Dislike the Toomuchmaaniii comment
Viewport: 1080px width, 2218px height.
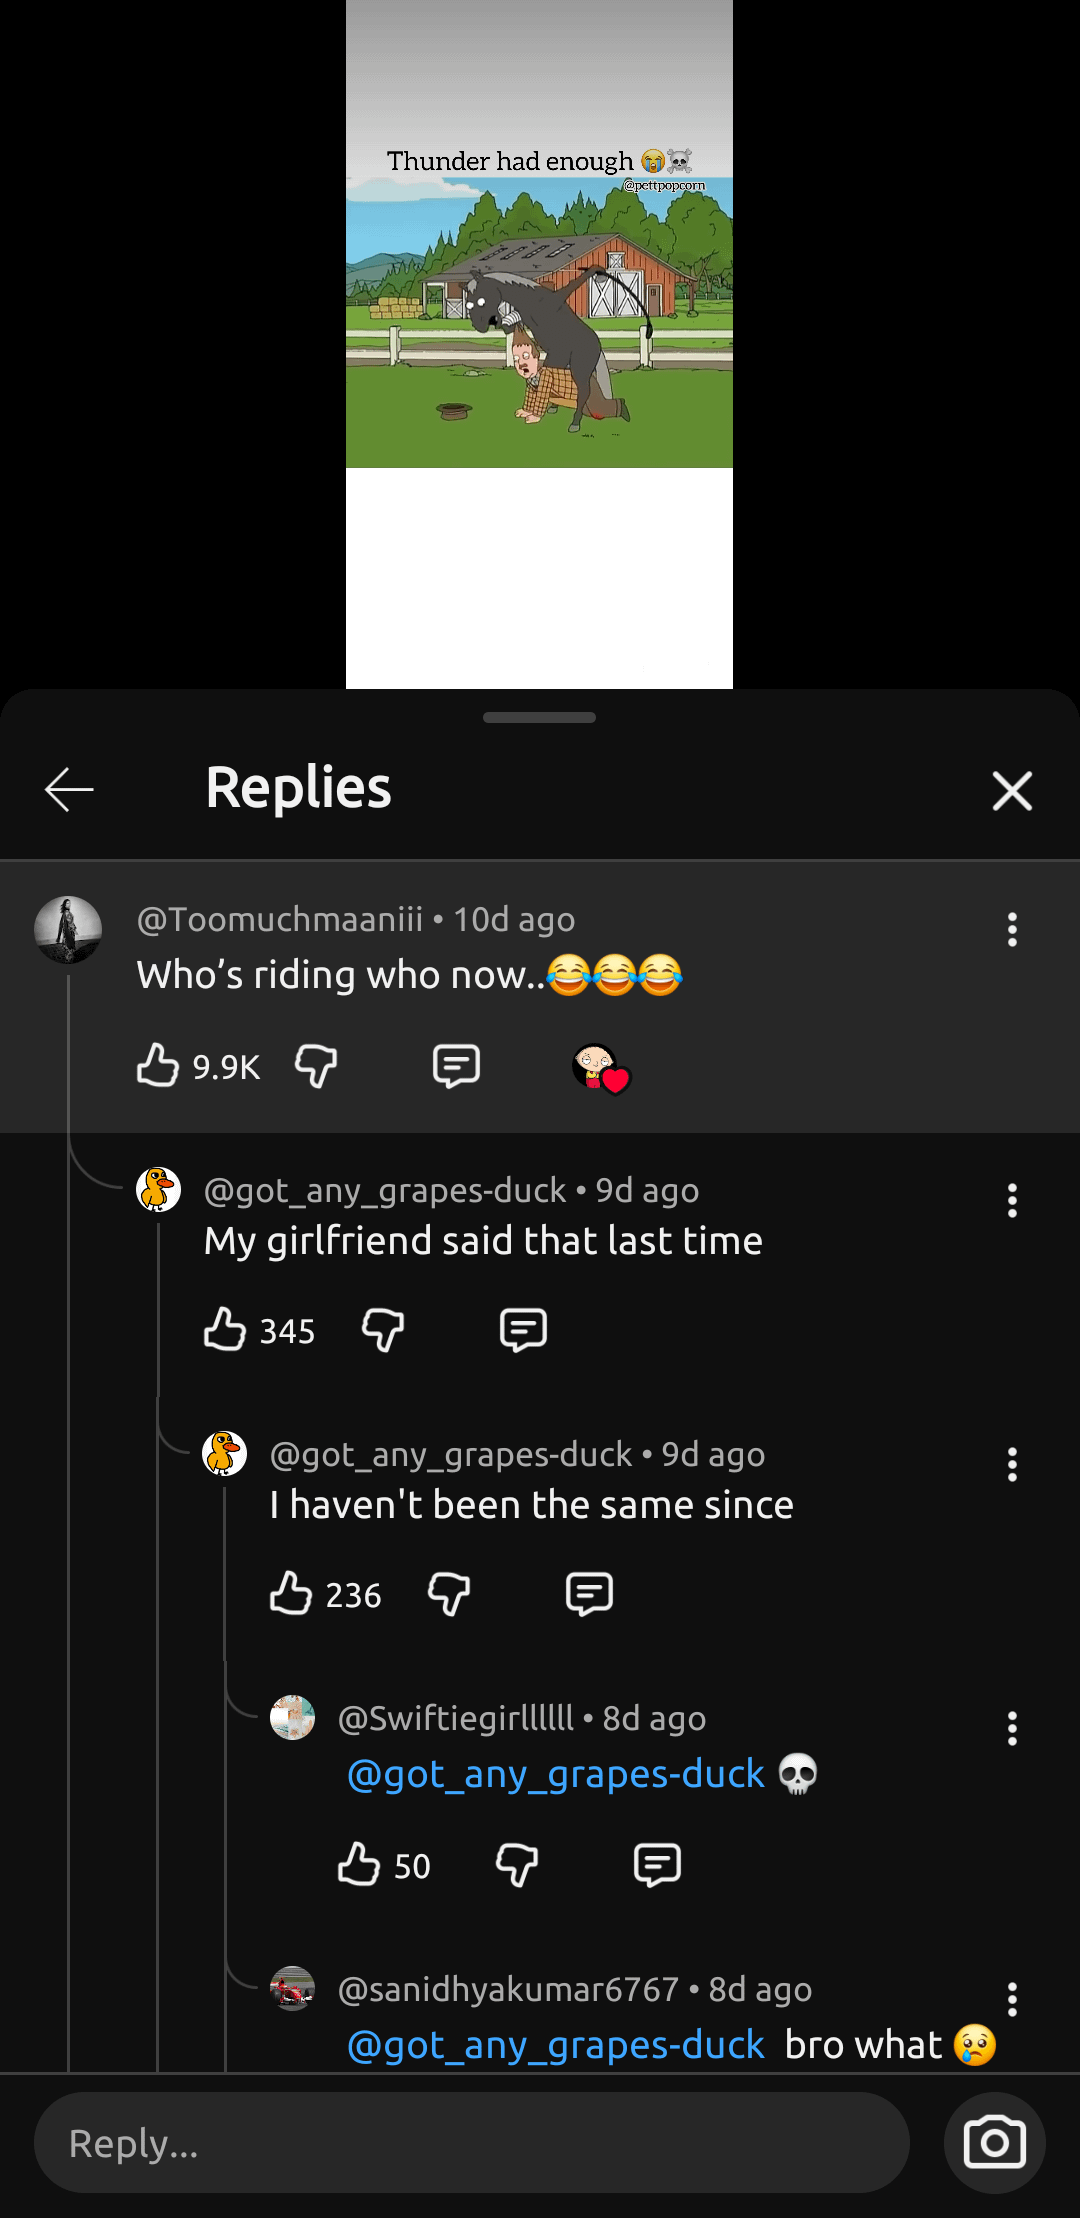[316, 1066]
